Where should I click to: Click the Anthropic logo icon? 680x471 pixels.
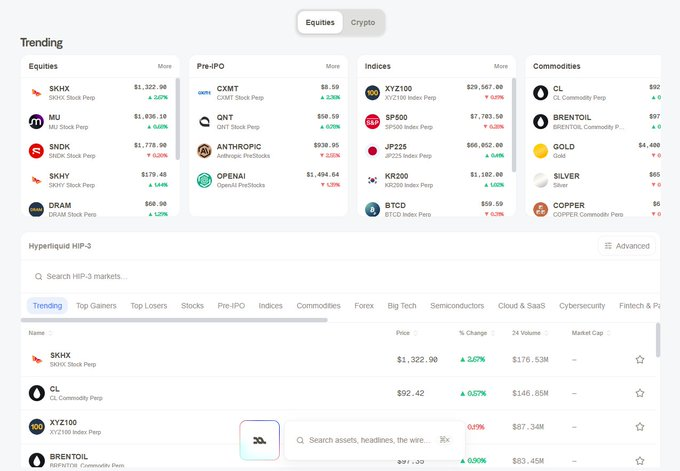click(204, 151)
